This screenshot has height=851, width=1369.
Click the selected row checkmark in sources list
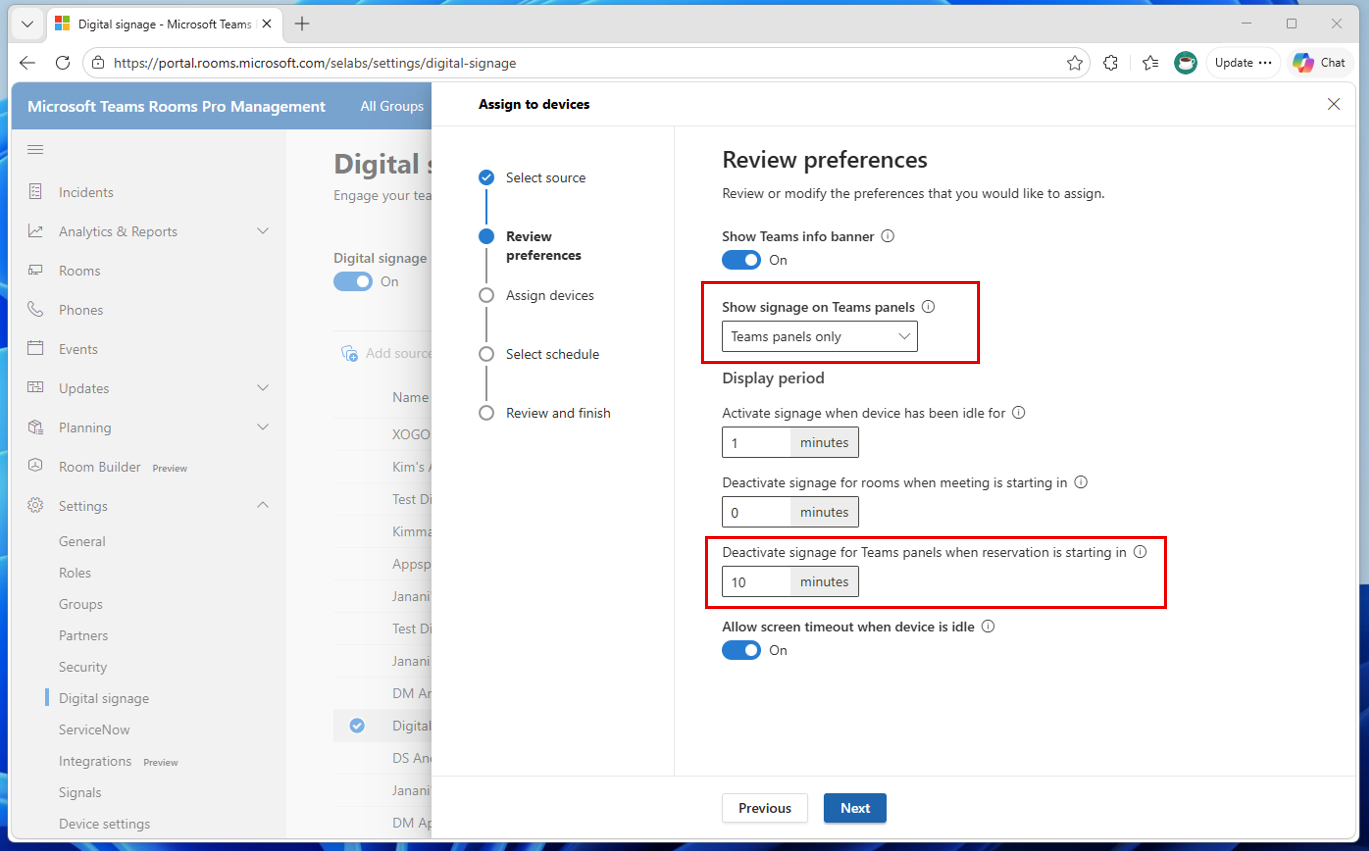(x=357, y=726)
